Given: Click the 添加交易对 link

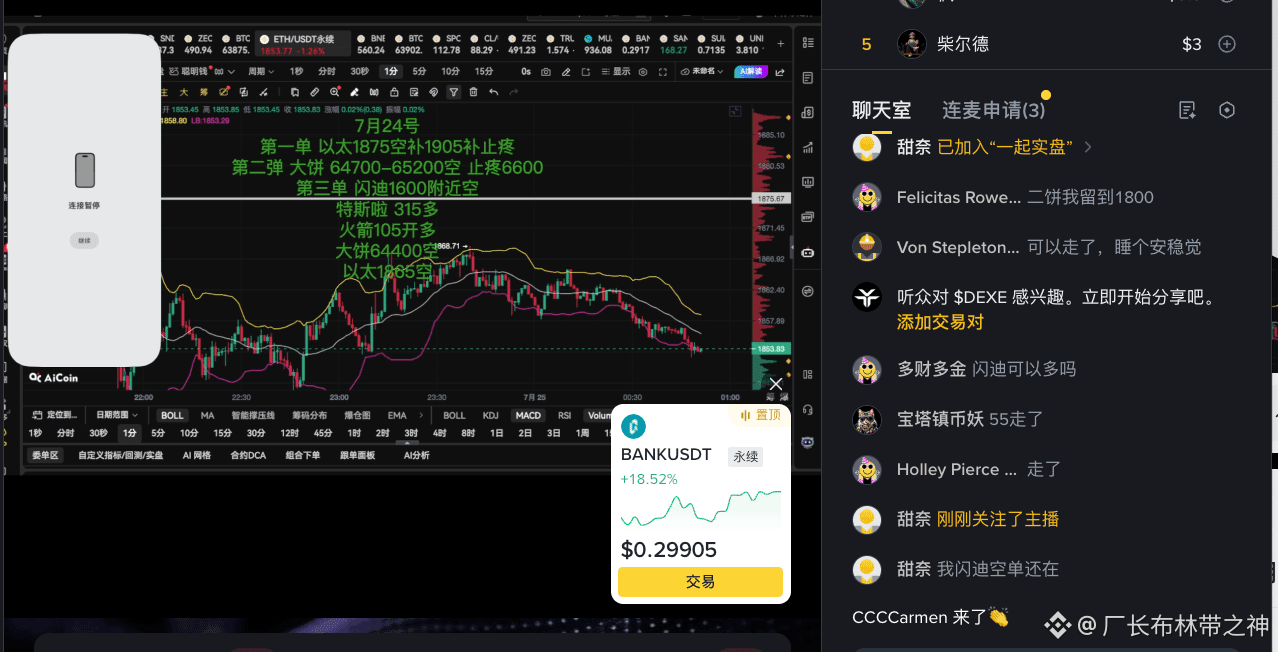Looking at the screenshot, I should pyautogui.click(x=940, y=322).
